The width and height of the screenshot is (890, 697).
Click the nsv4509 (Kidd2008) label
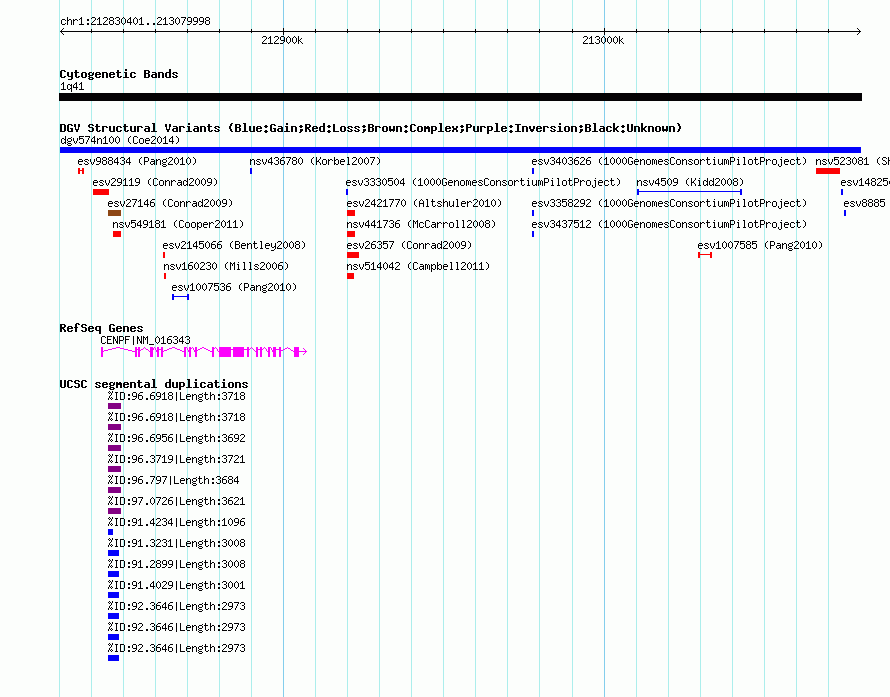click(690, 182)
